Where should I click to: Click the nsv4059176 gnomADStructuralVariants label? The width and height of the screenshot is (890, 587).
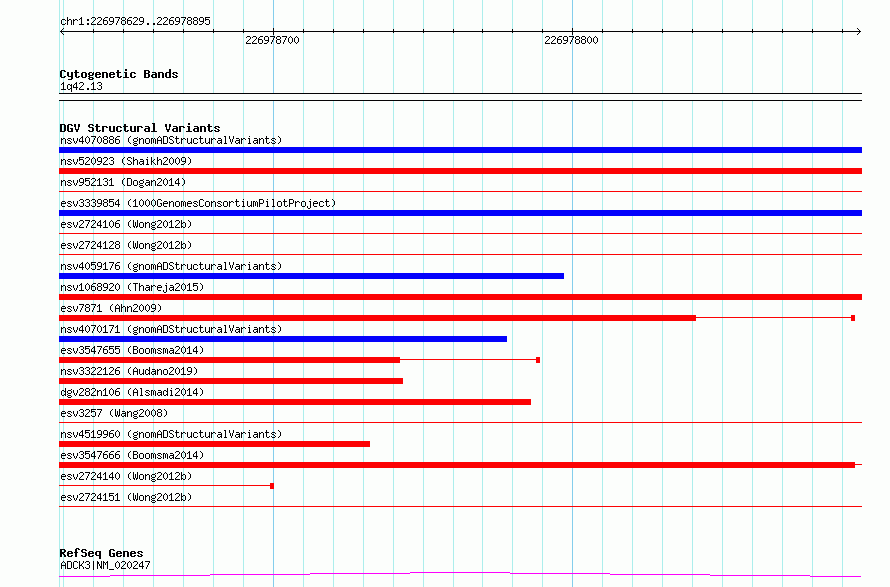pos(171,266)
